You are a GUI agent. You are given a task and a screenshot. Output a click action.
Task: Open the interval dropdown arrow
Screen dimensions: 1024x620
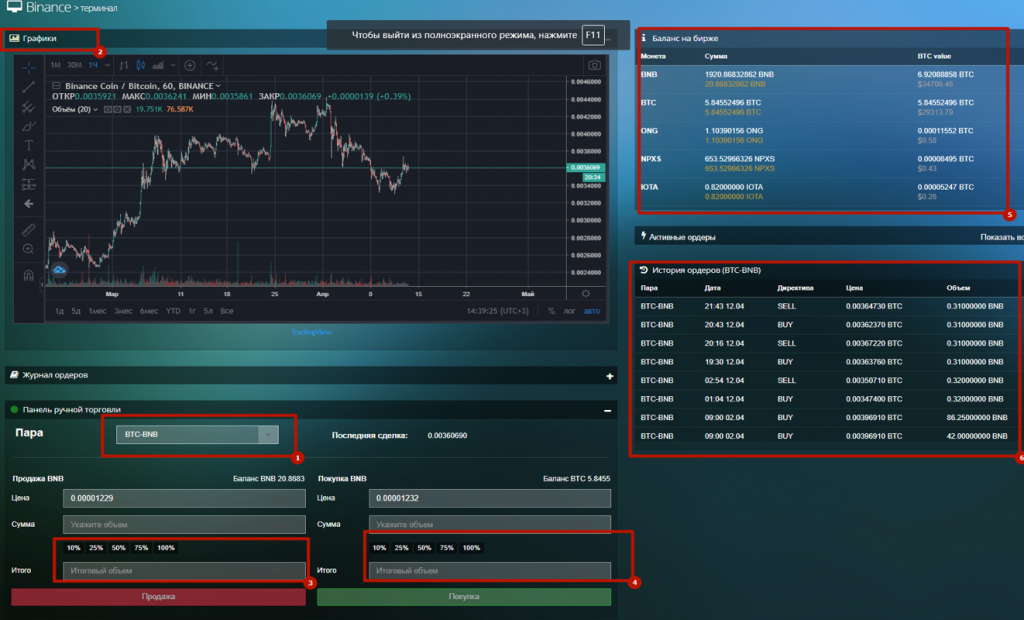pyautogui.click(x=107, y=65)
